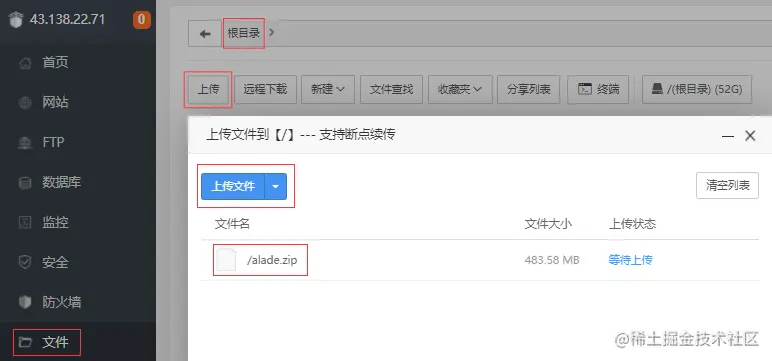Open the 终端 terminal
The width and height of the screenshot is (772, 361).
click(x=598, y=89)
